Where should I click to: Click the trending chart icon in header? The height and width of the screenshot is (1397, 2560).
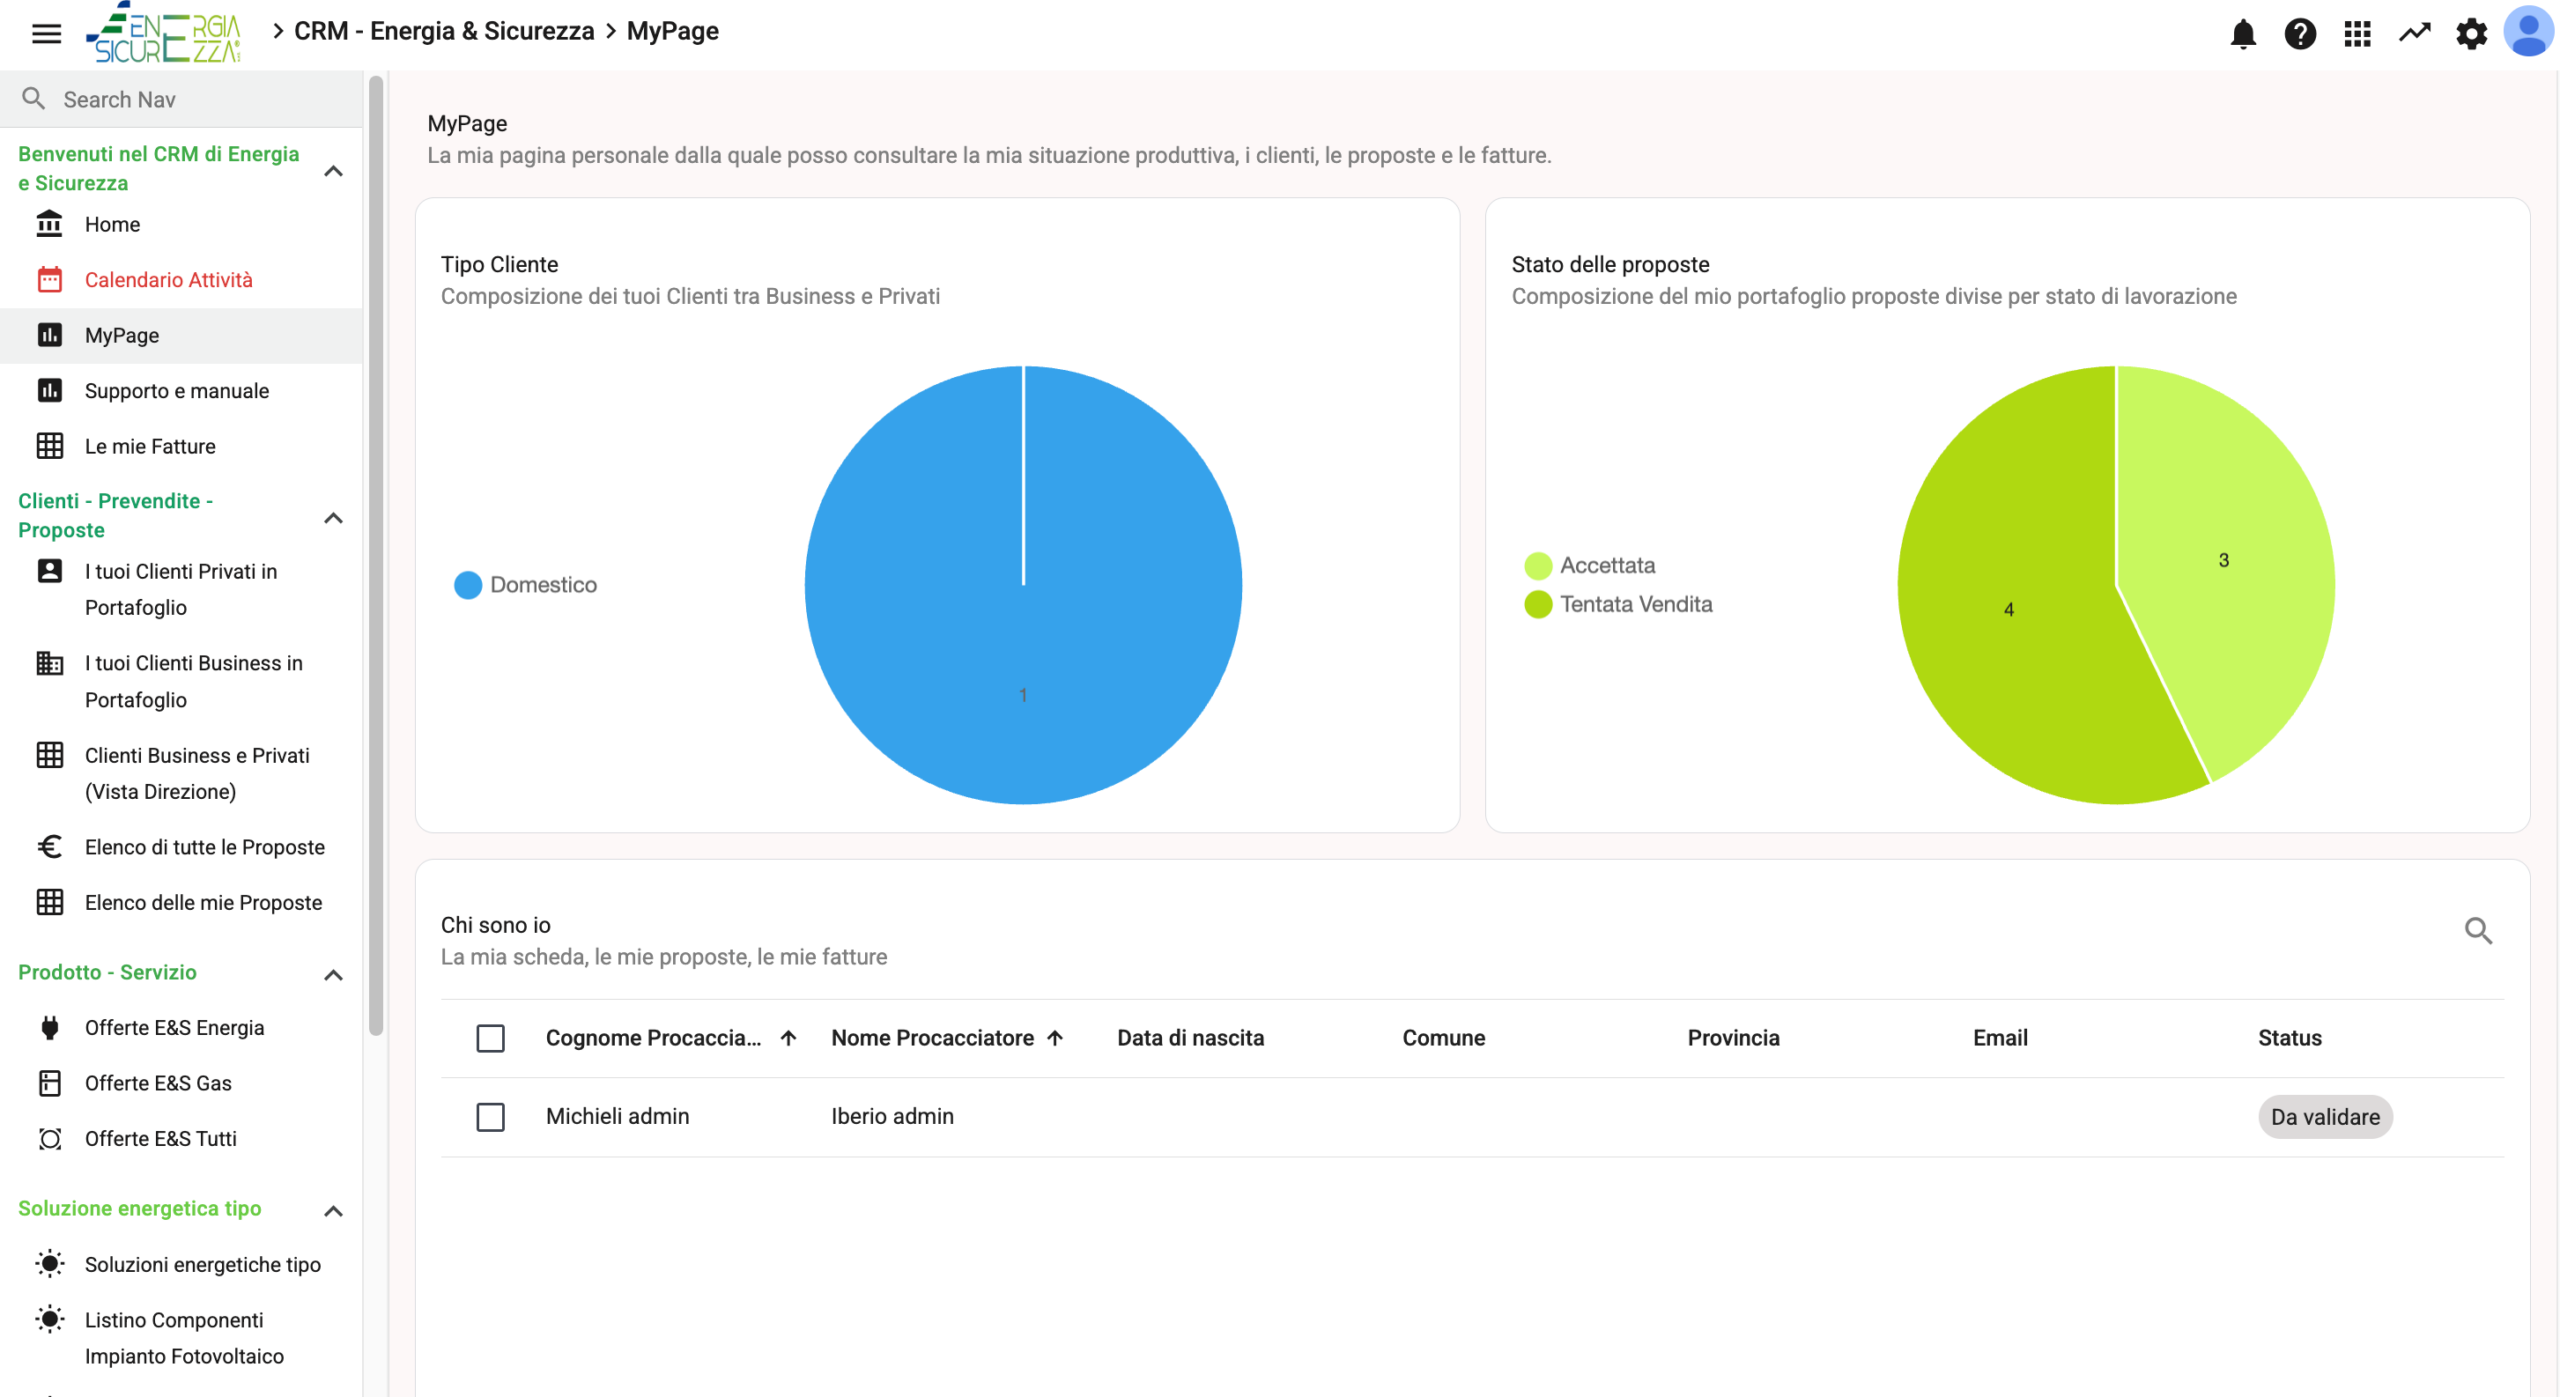tap(2414, 34)
